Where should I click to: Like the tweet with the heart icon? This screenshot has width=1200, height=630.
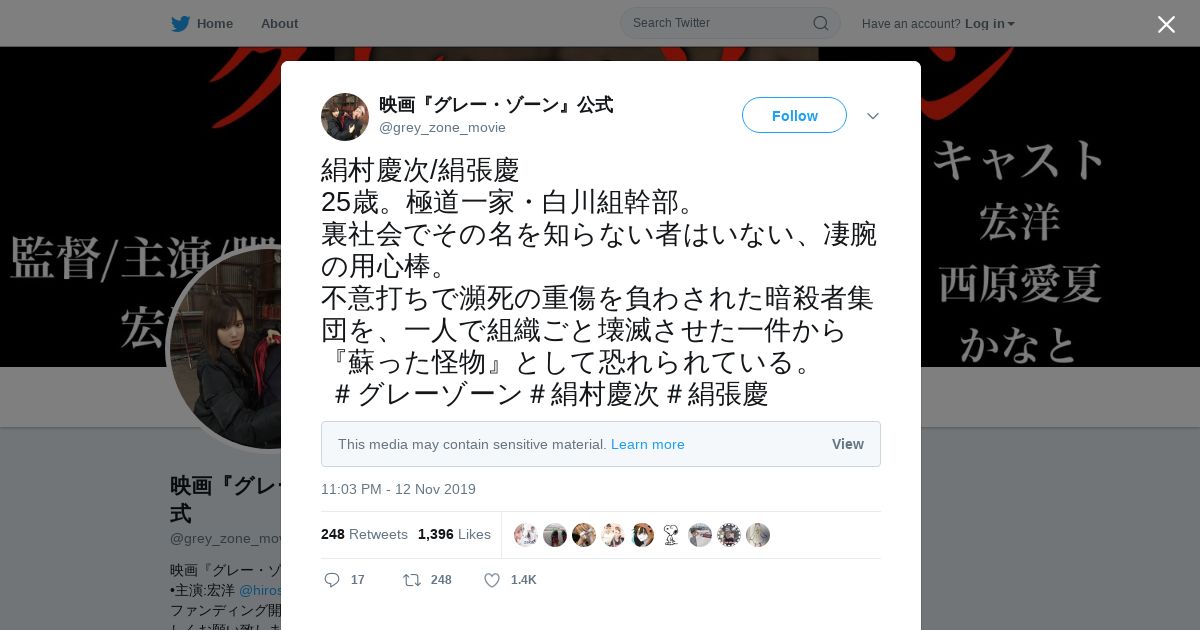tap(491, 580)
